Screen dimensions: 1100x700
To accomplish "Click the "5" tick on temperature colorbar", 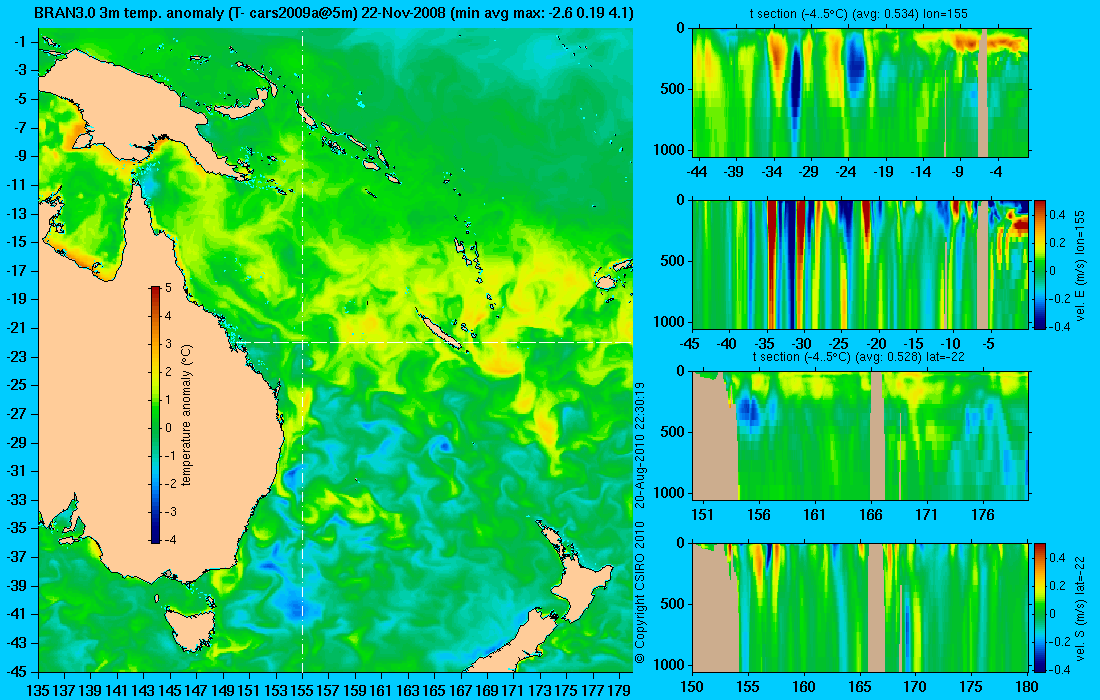I will tap(168, 288).
